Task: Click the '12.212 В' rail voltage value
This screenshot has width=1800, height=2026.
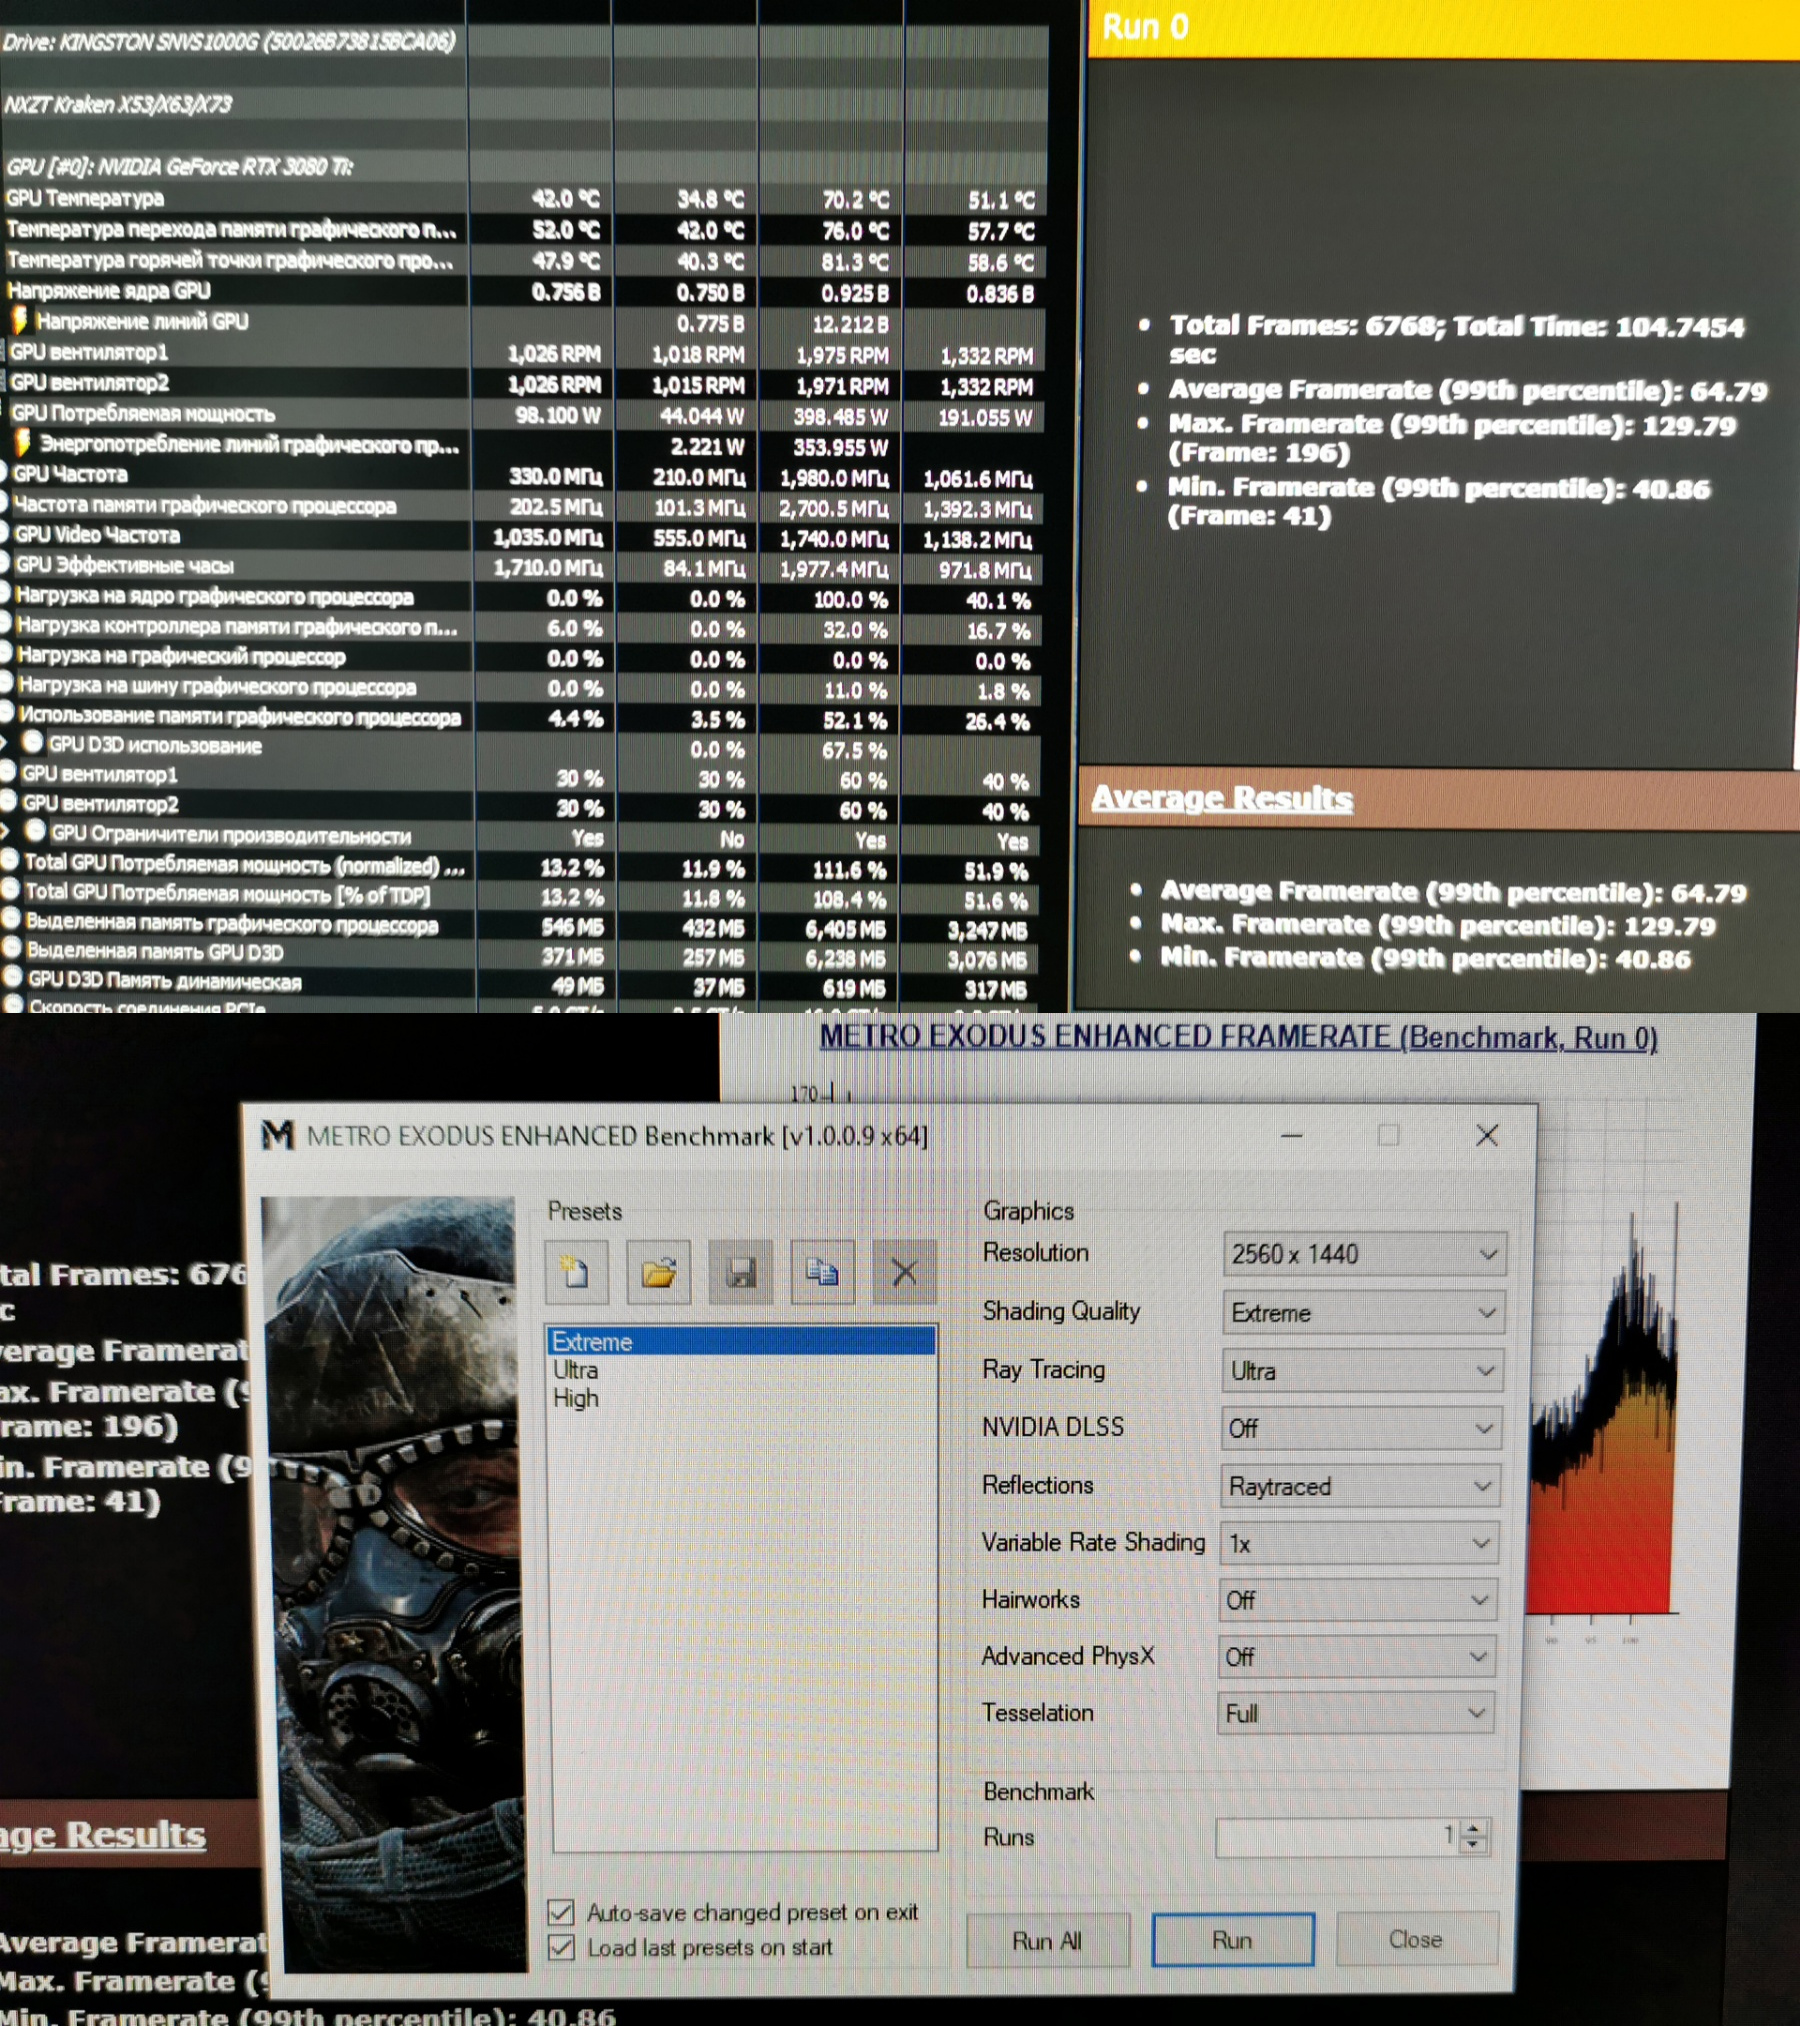Action: pos(850,324)
